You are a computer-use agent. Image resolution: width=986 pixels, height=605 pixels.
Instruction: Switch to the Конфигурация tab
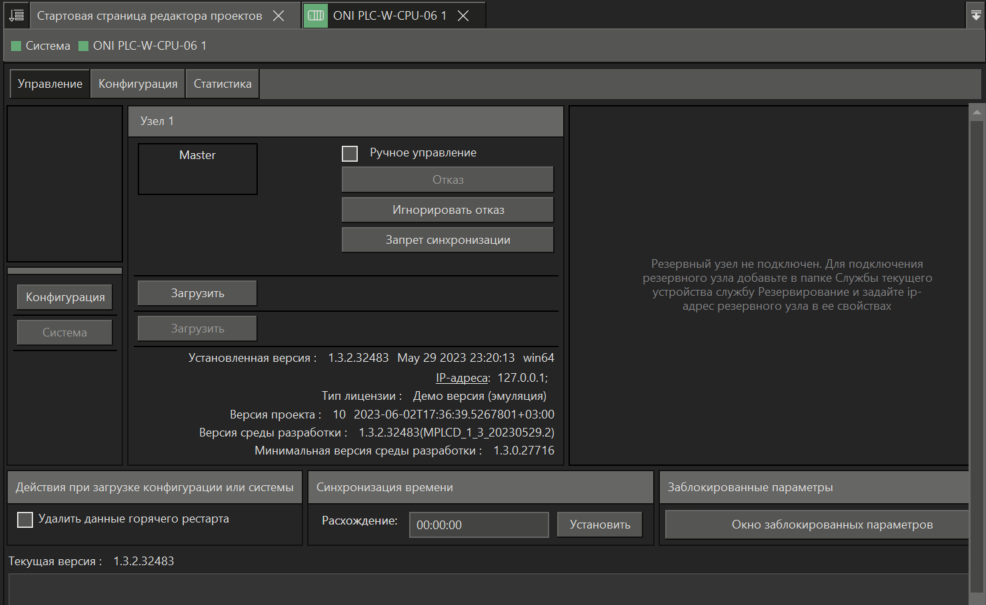pyautogui.click(x=138, y=84)
